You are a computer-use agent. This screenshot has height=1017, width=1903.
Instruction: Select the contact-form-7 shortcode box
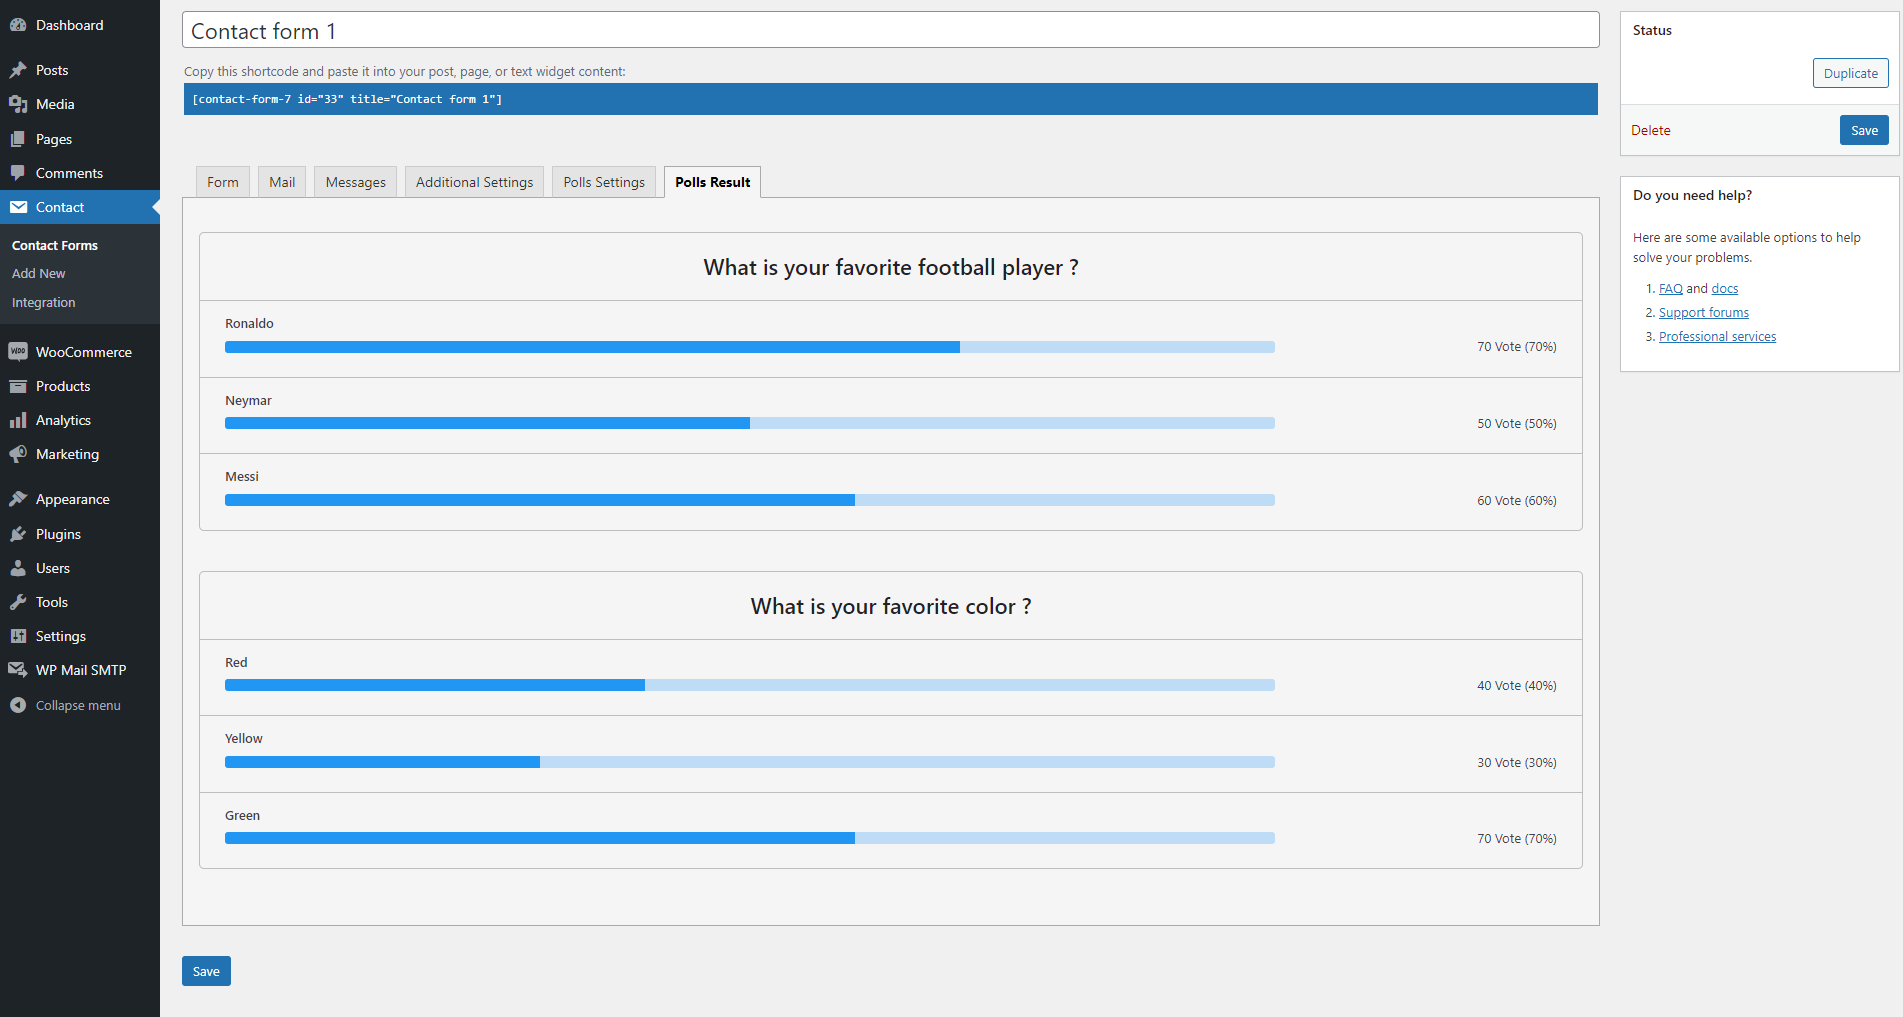[890, 99]
